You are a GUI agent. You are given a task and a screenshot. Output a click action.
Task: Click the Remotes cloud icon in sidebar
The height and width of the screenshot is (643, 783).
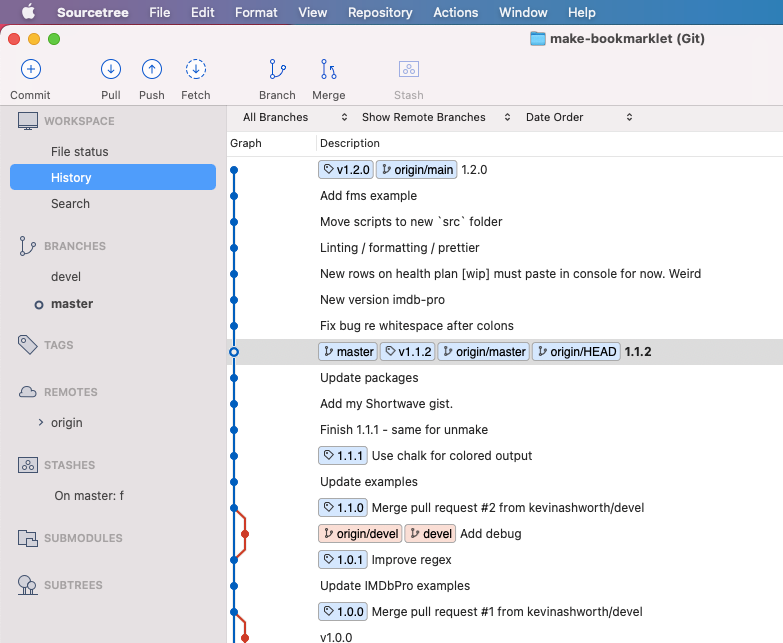pyautogui.click(x=27, y=392)
